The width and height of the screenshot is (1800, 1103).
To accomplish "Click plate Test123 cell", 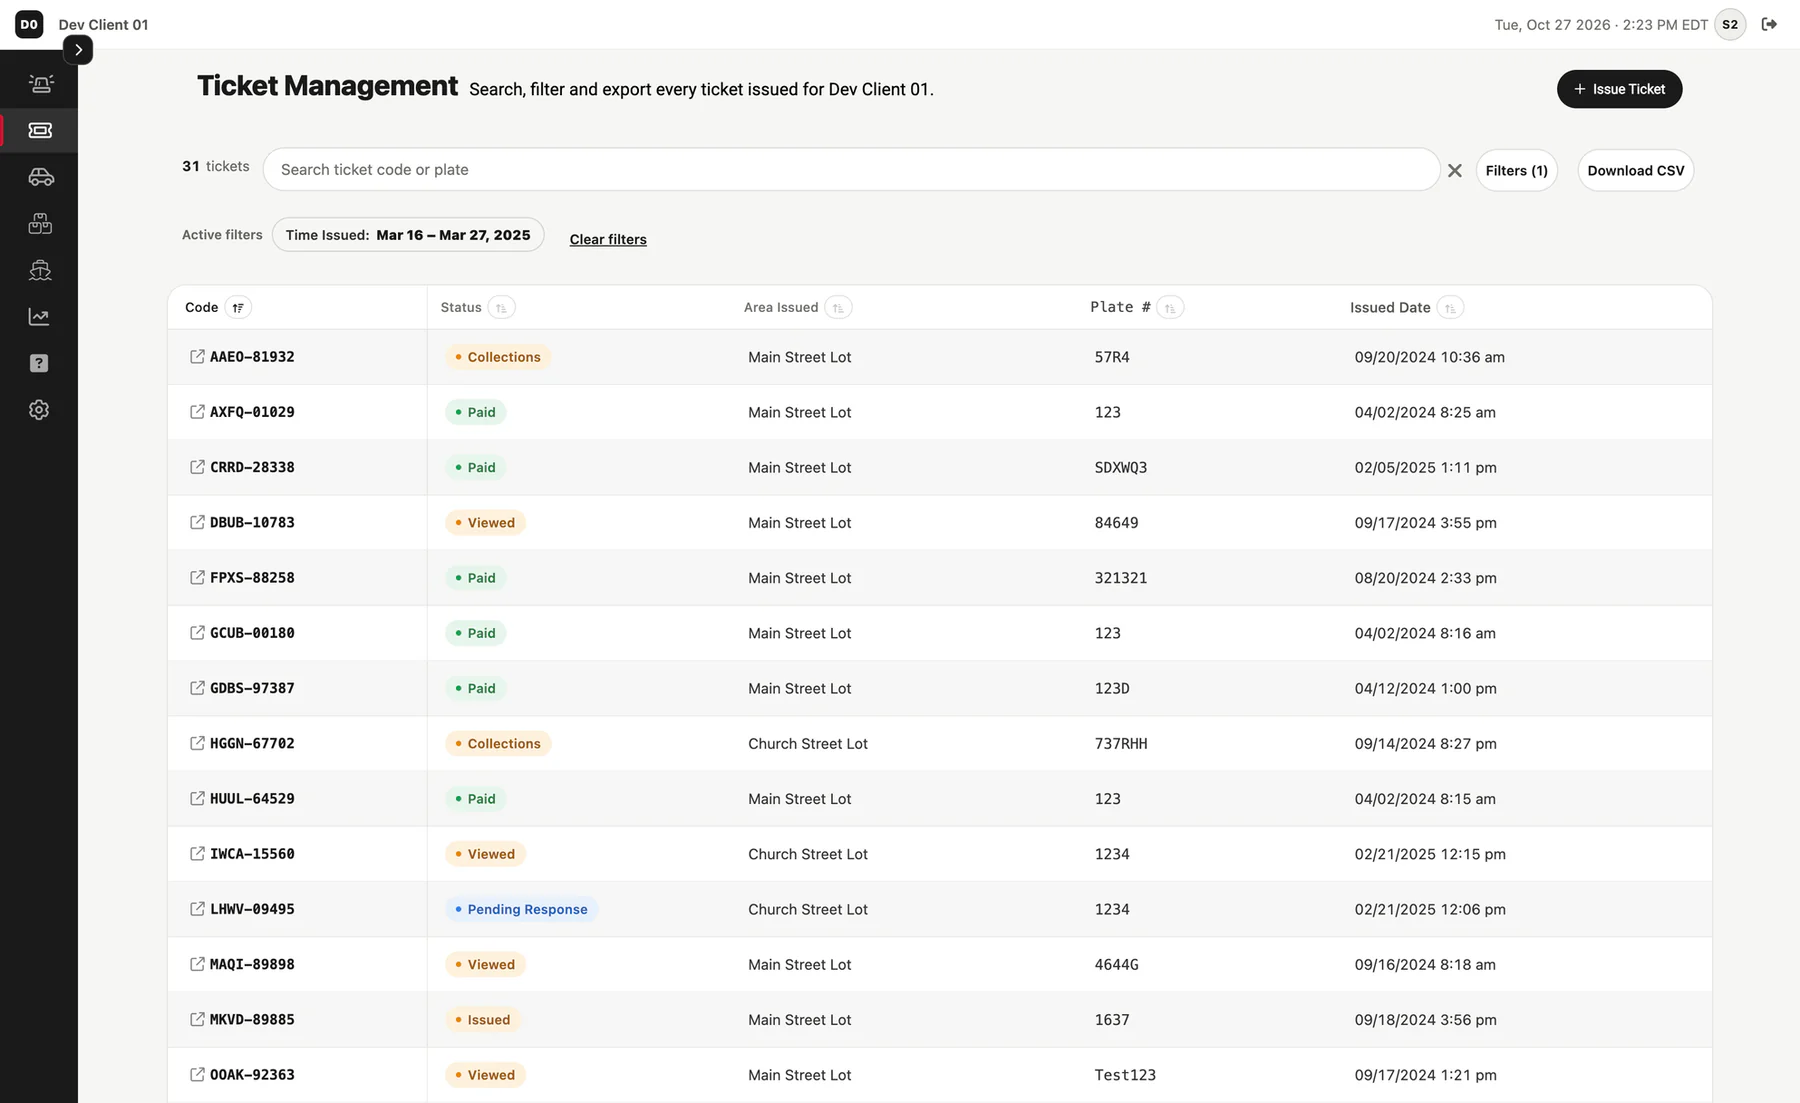I will (x=1125, y=1075).
